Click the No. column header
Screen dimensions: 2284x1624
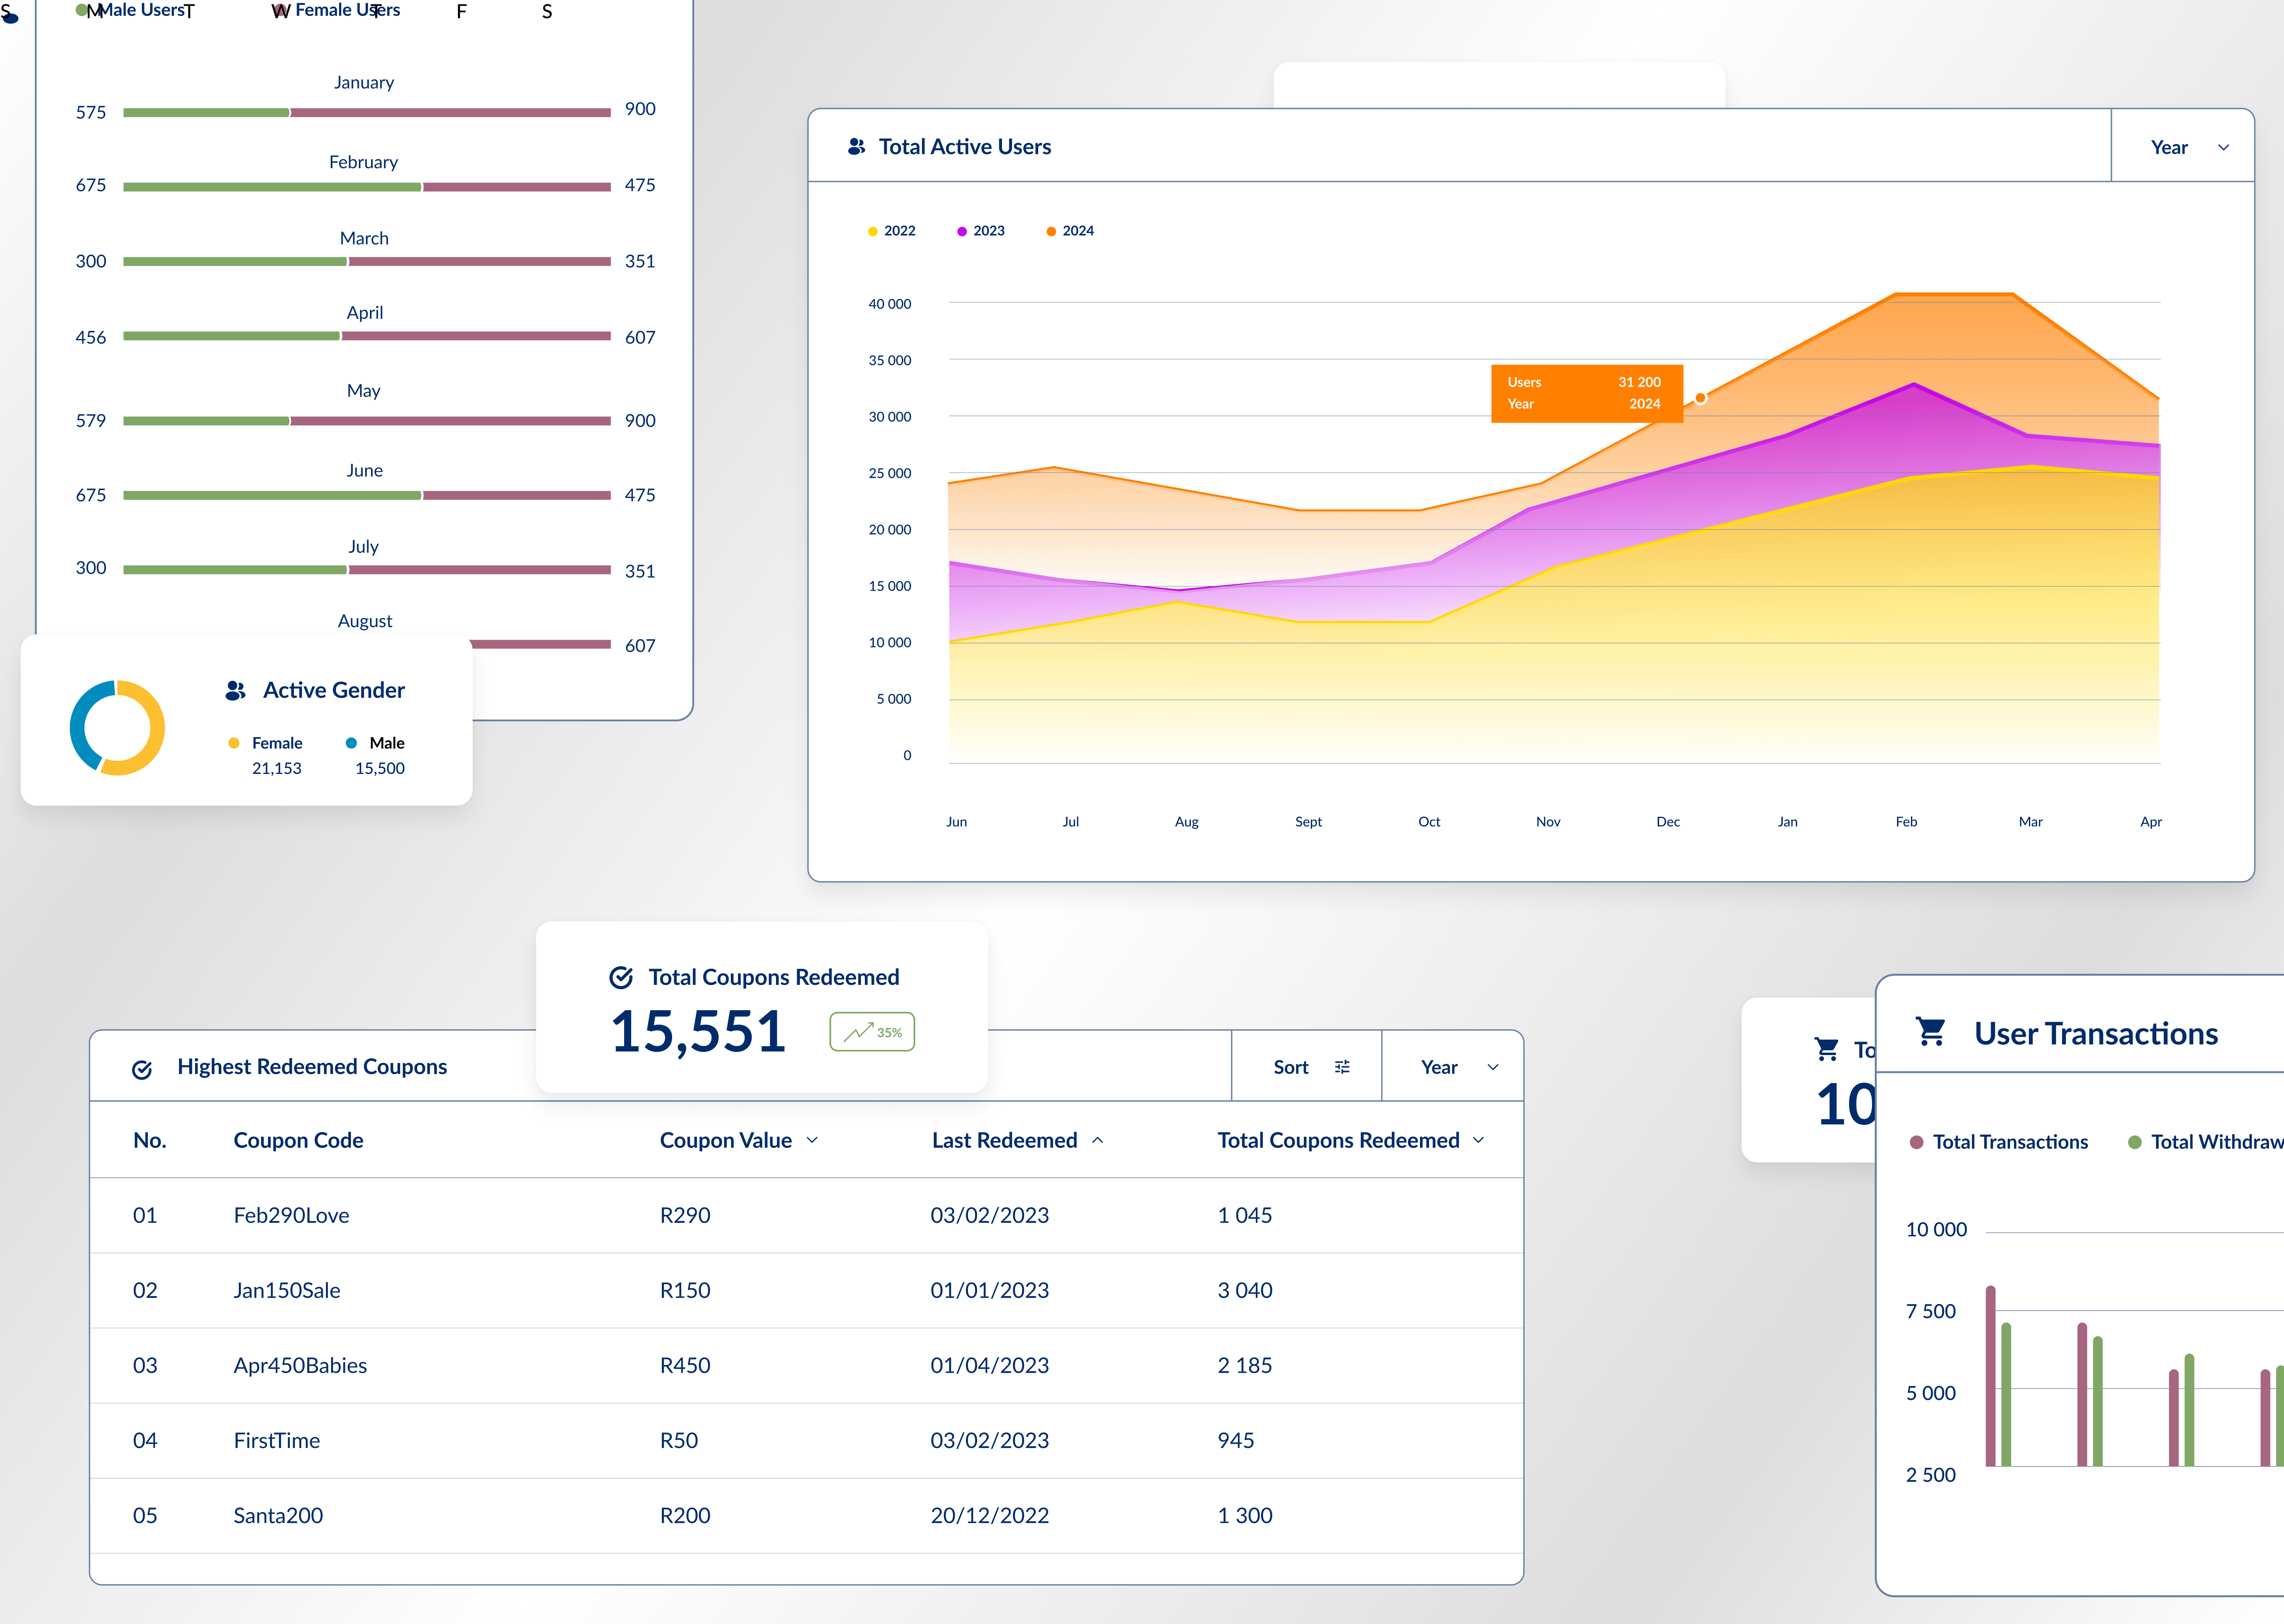click(x=150, y=1140)
